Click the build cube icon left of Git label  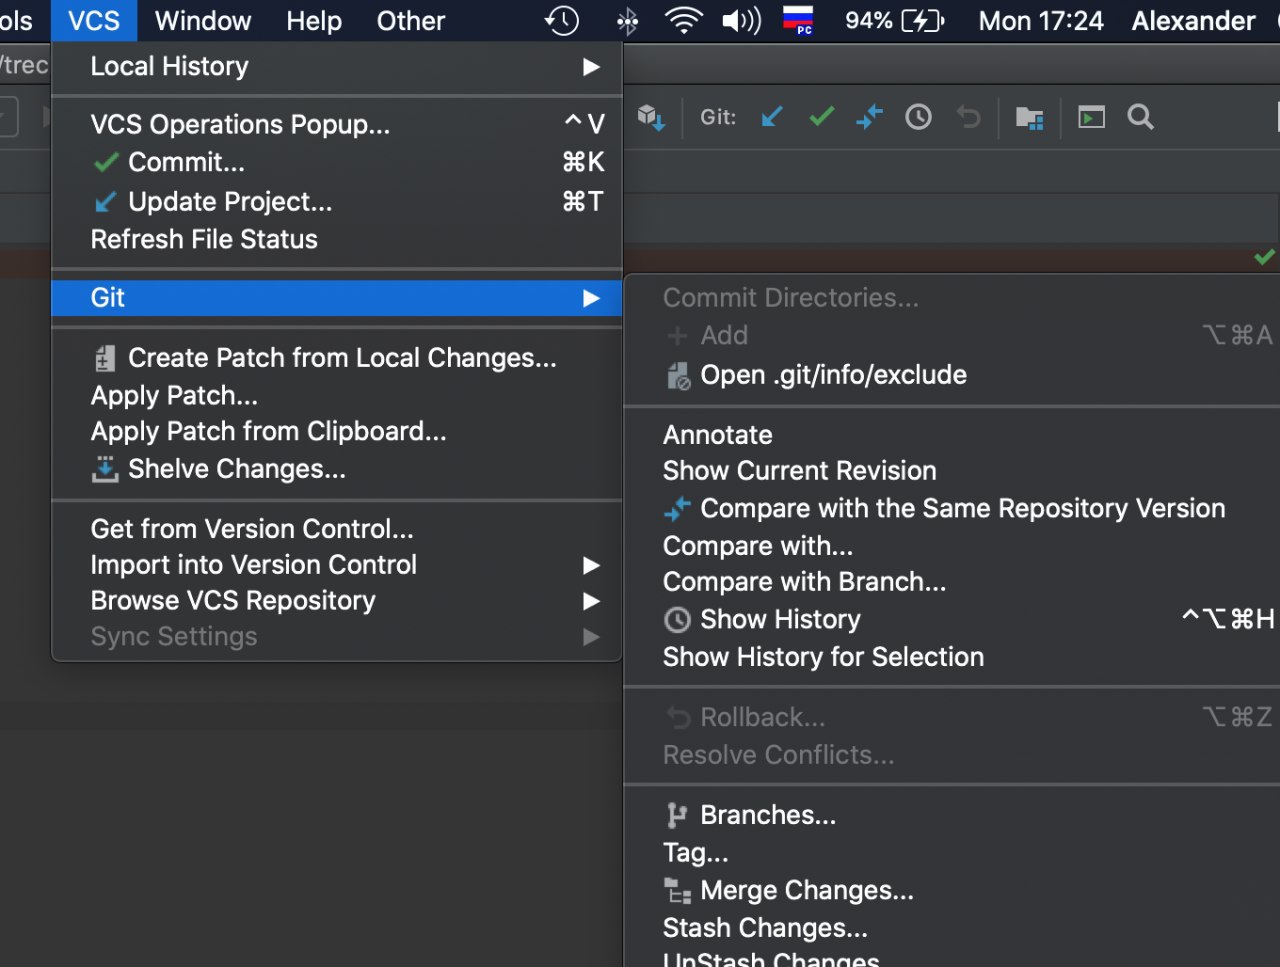pyautogui.click(x=651, y=117)
